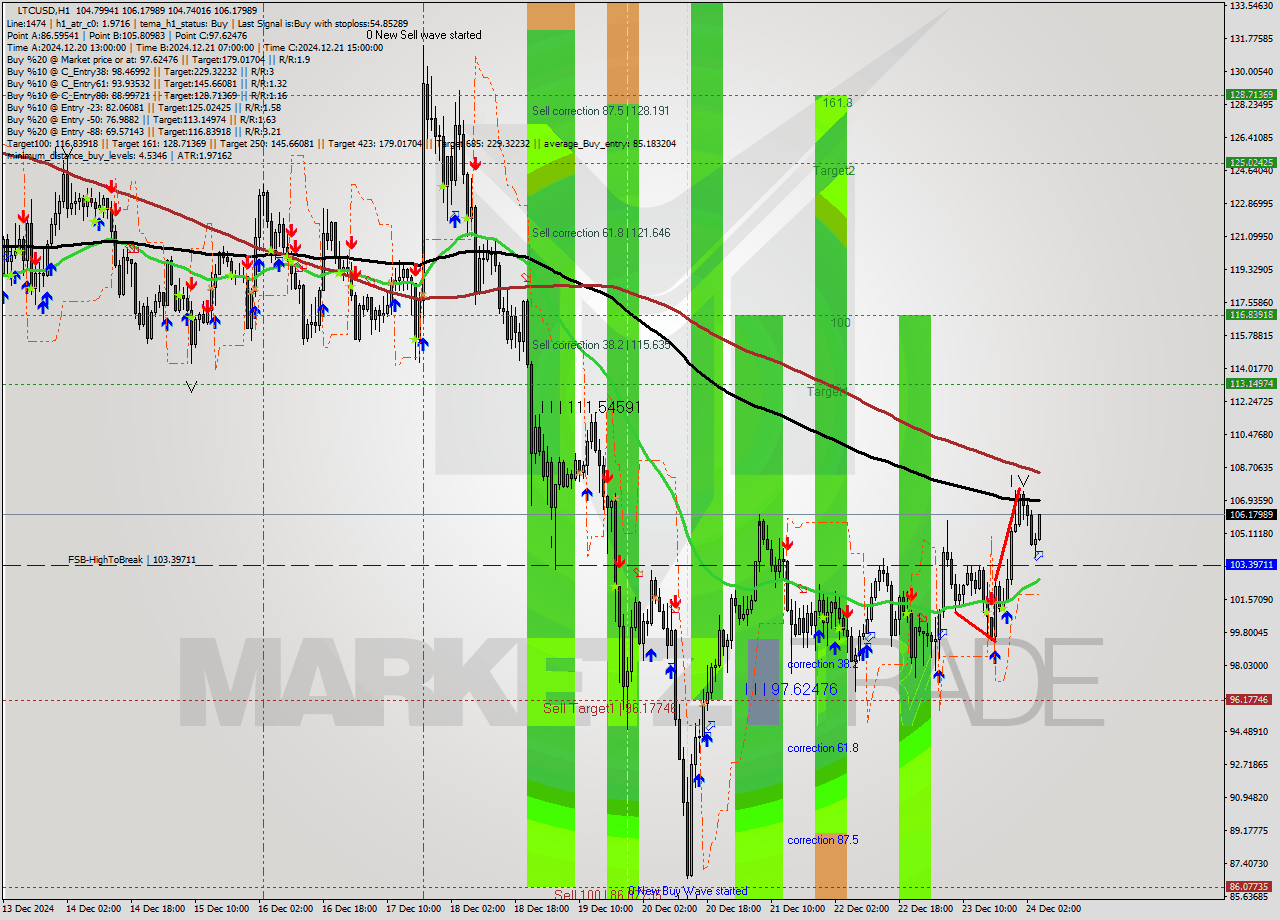Click the 90.94820 price axis value

coord(1251,798)
